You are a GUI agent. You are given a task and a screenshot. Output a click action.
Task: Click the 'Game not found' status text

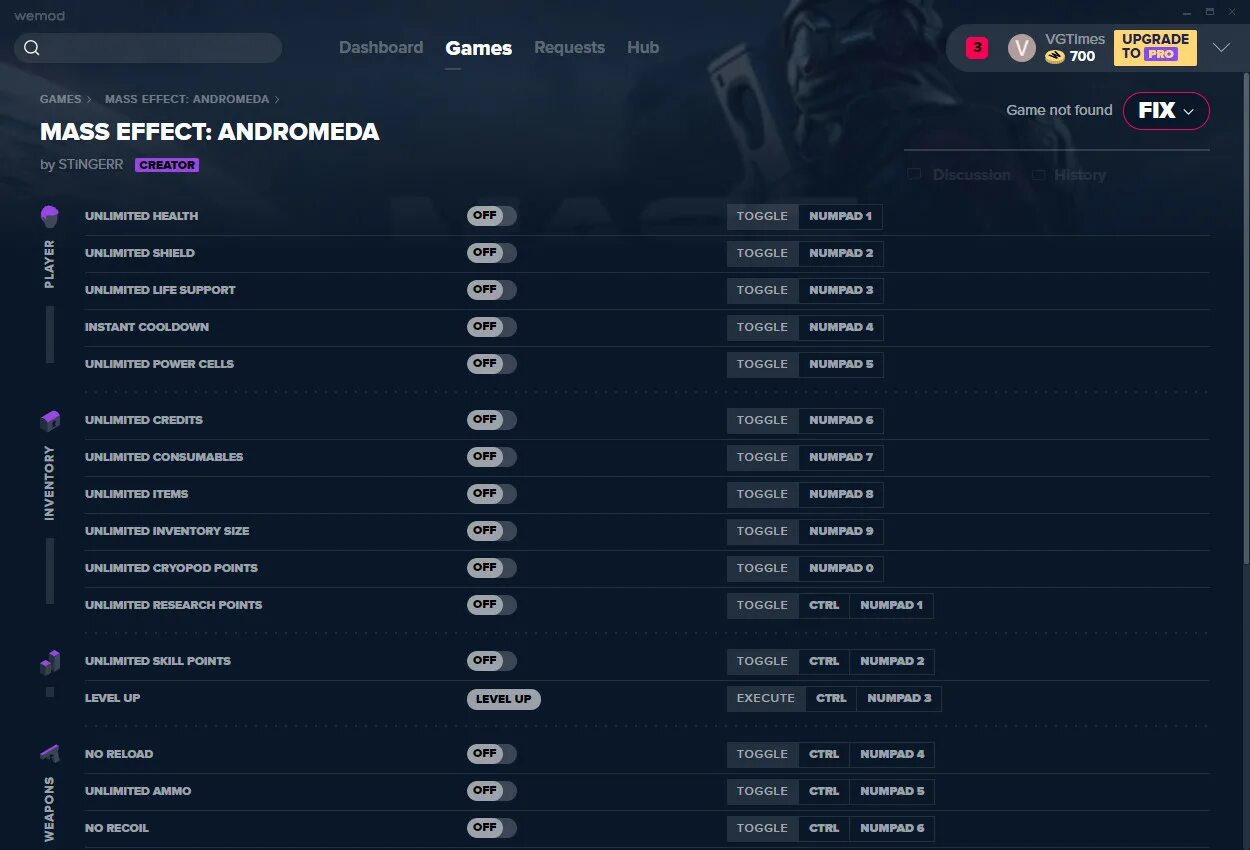coord(1059,110)
